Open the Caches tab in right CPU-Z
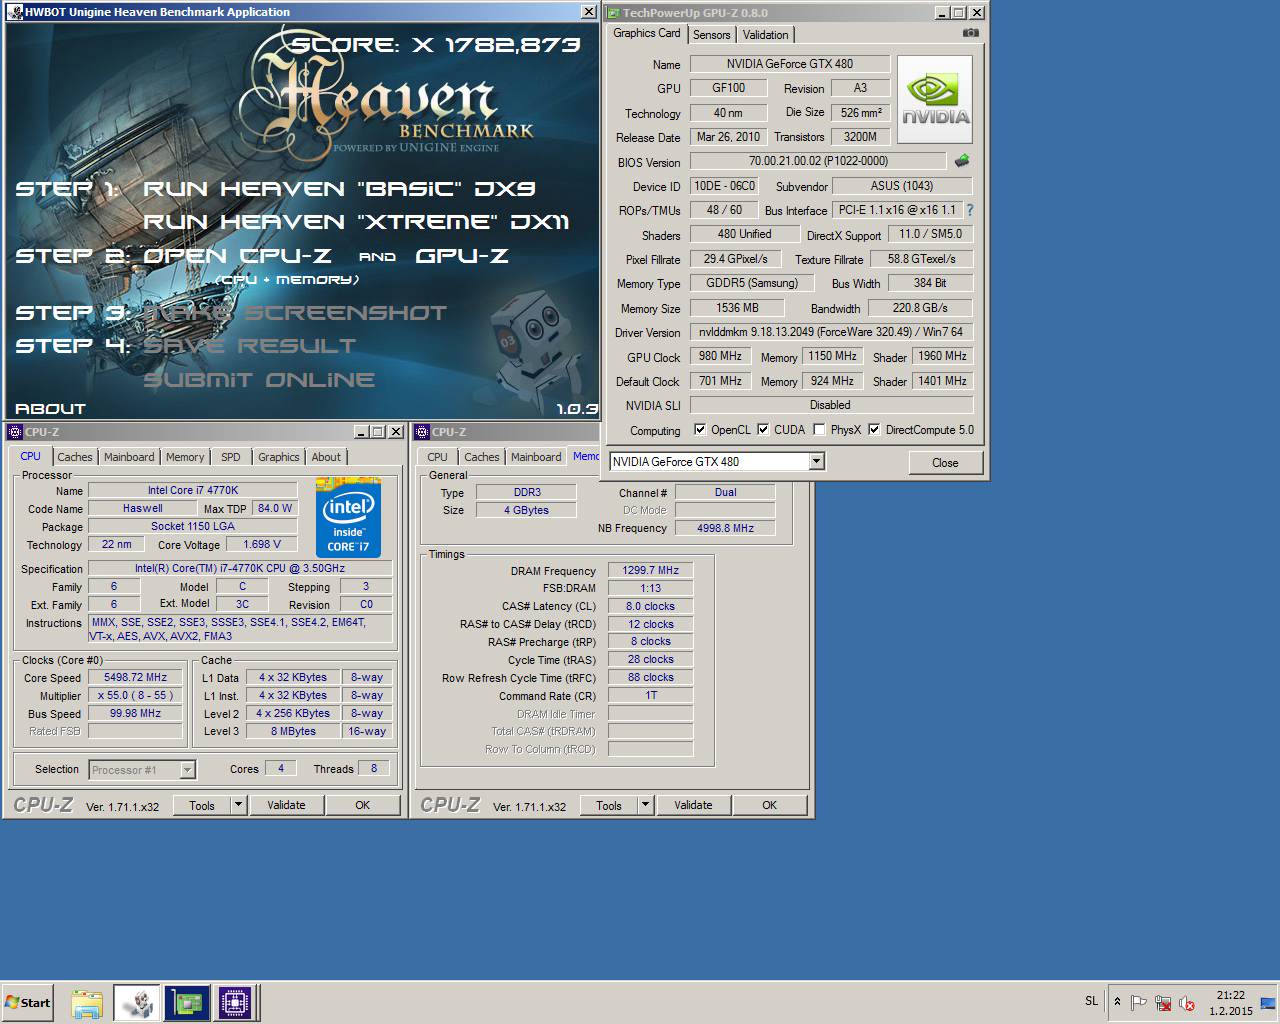Image resolution: width=1280 pixels, height=1024 pixels. point(481,457)
